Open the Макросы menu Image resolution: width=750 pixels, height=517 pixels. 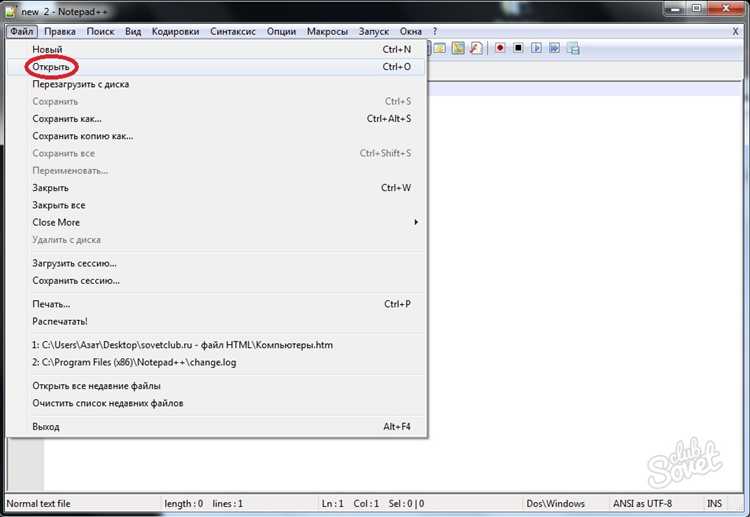(327, 32)
